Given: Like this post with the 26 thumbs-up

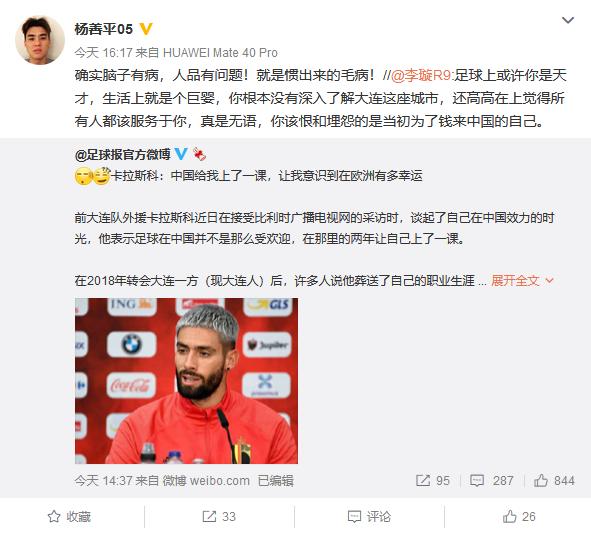Looking at the screenshot, I should point(519,516).
